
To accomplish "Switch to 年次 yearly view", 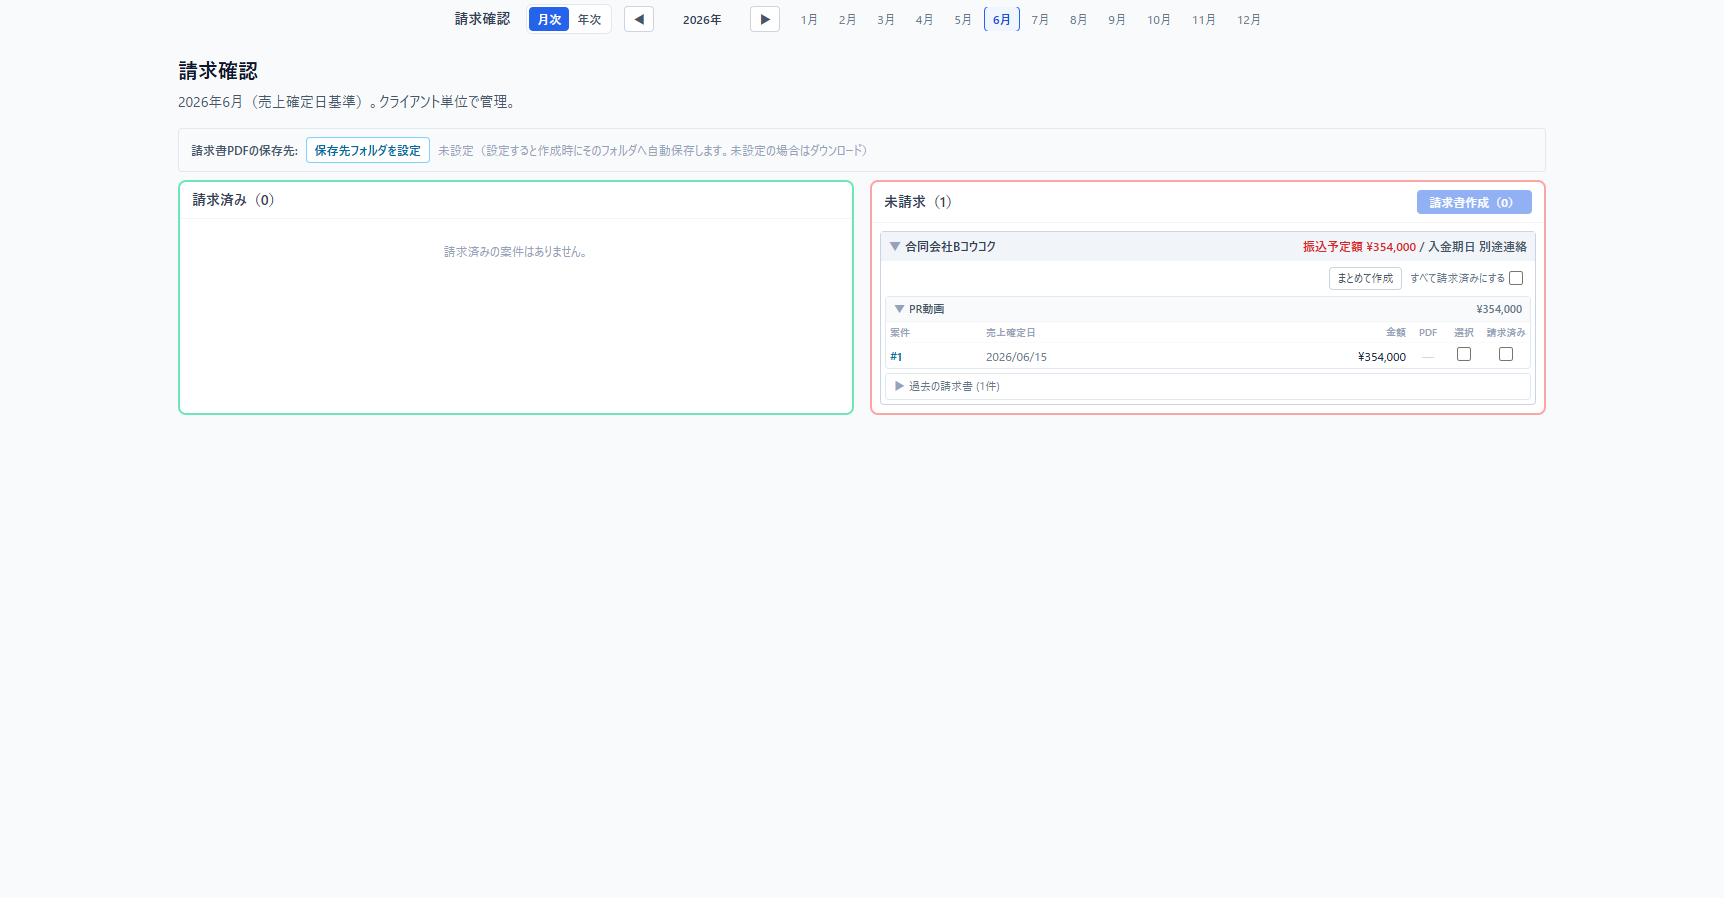I will pos(590,19).
